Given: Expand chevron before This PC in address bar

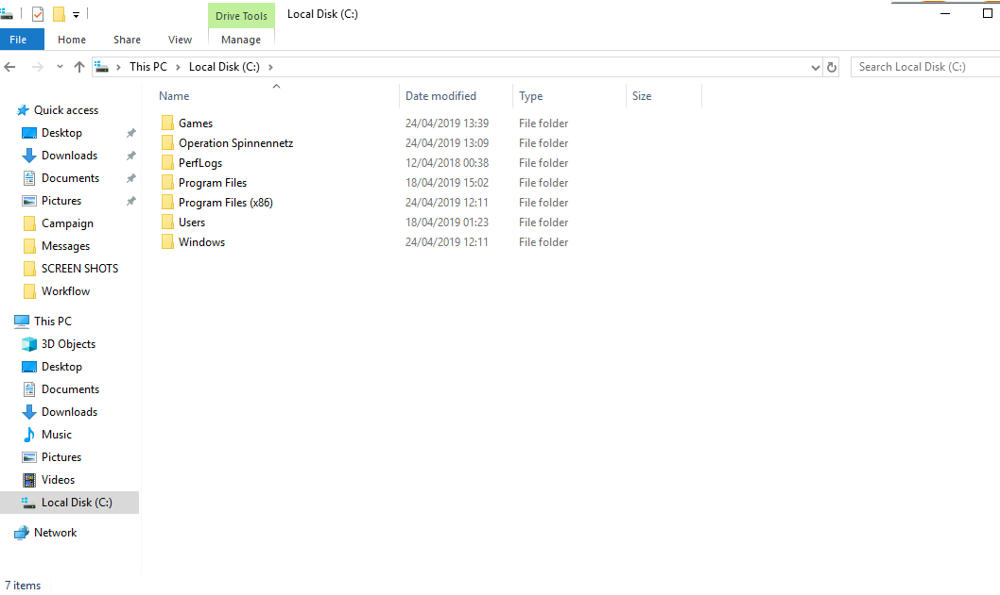Looking at the screenshot, I should tap(118, 67).
